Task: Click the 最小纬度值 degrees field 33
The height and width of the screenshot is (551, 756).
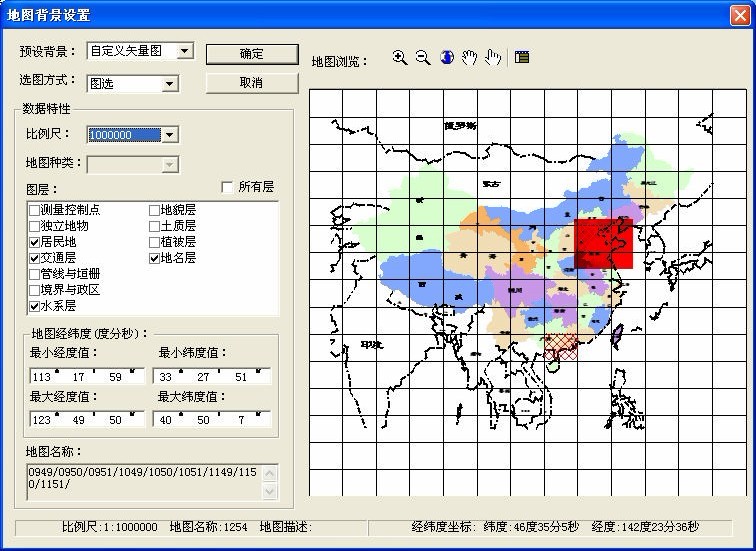Action: [x=165, y=376]
